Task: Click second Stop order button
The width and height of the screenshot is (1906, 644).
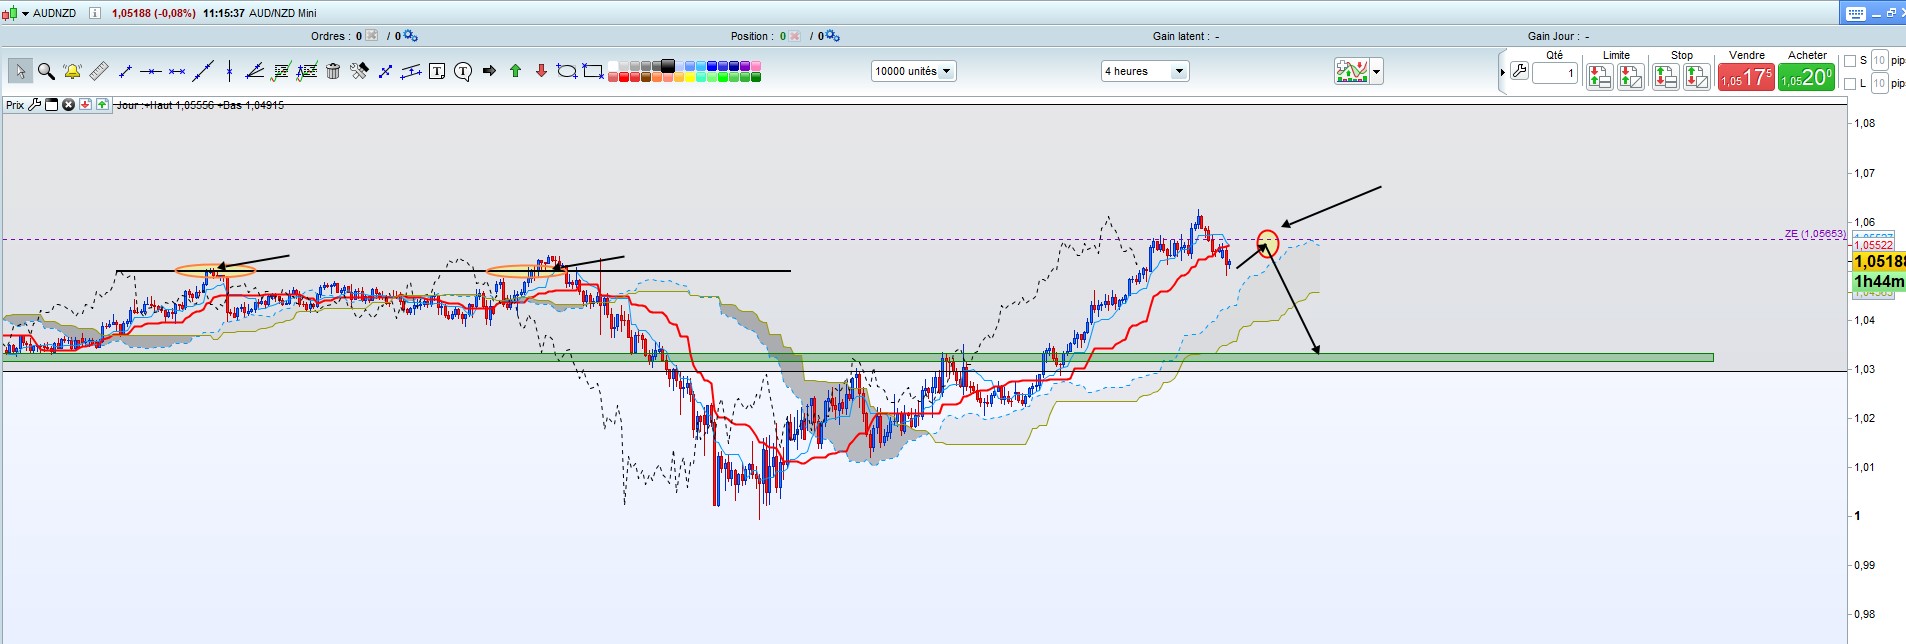Action: (x=1697, y=77)
